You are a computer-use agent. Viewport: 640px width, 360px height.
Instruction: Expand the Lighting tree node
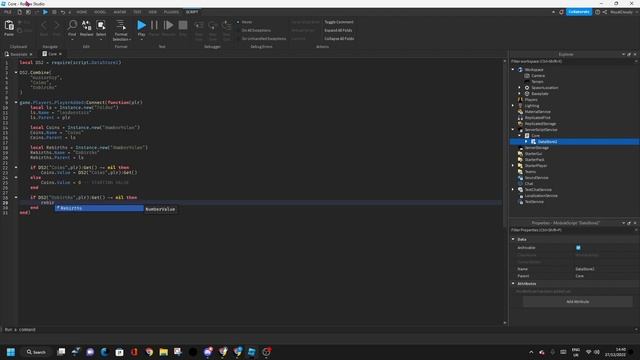coord(513,106)
